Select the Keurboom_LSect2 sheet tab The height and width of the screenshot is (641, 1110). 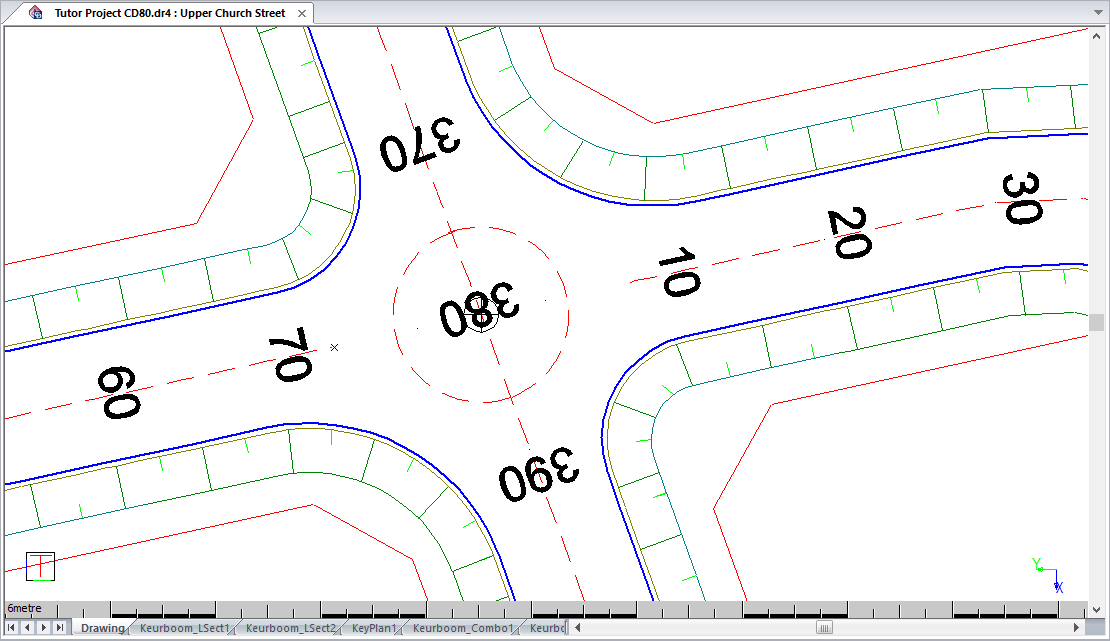pyautogui.click(x=291, y=628)
